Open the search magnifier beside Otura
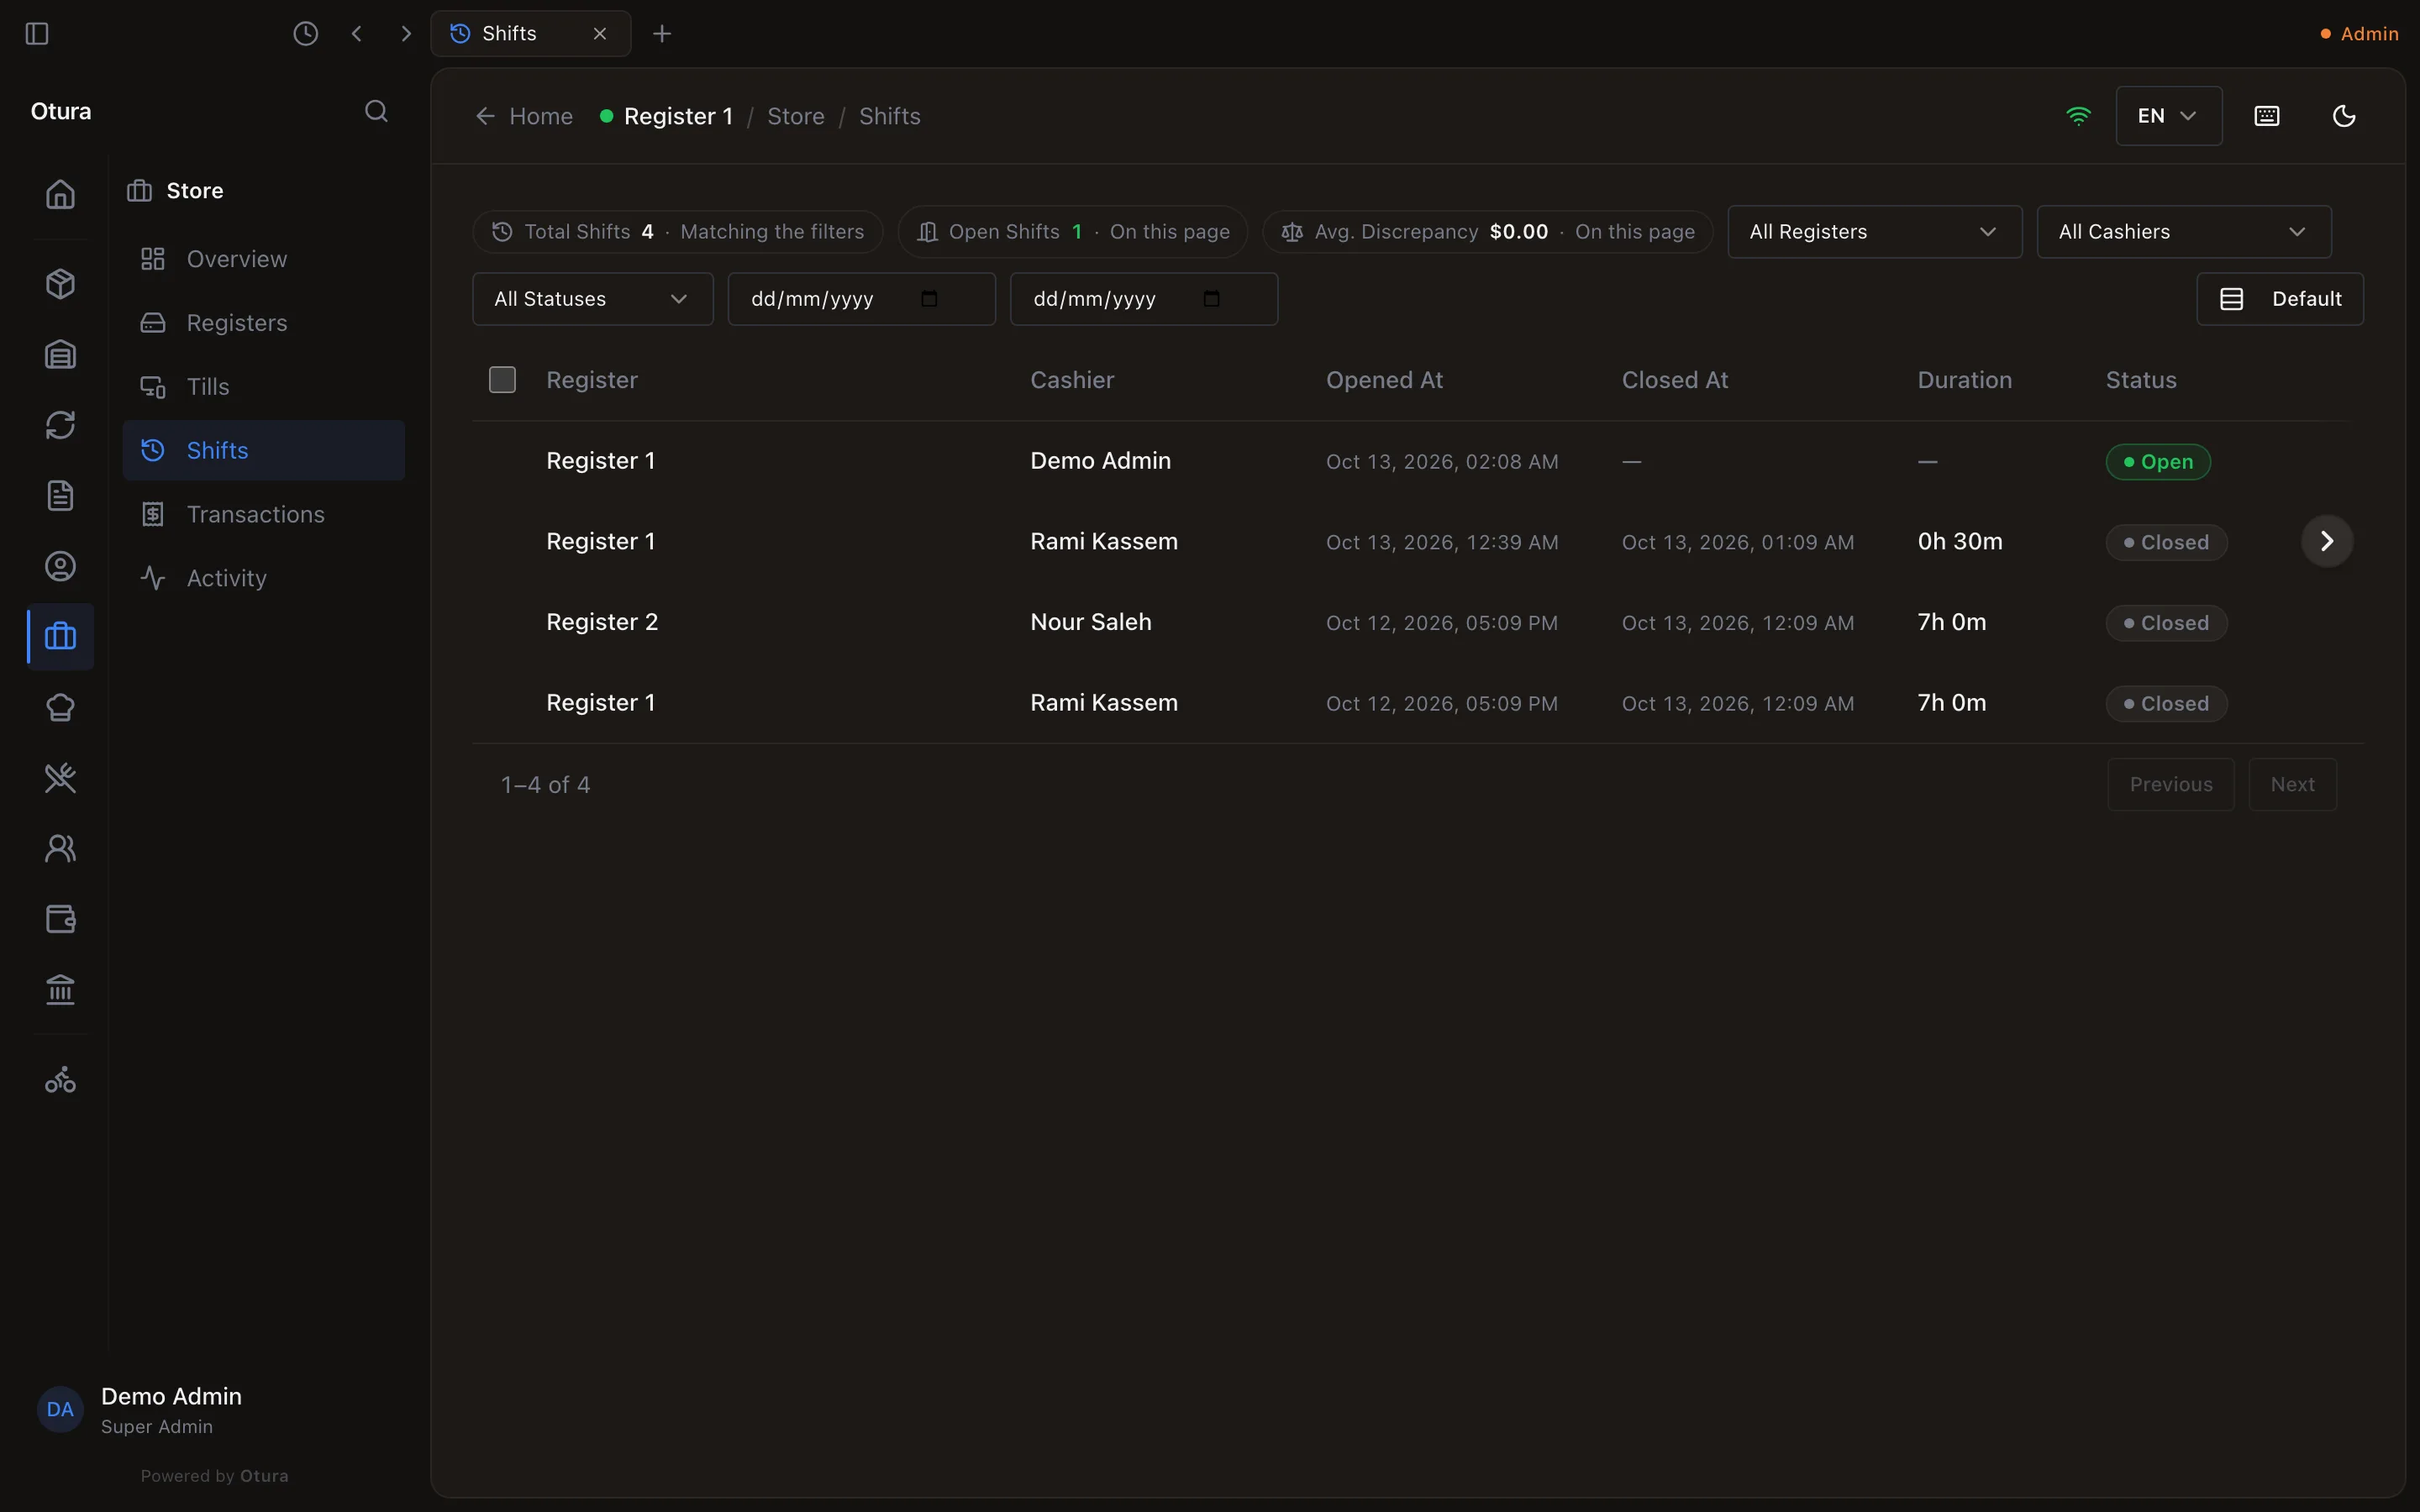Viewport: 2420px width, 1512px height. click(x=376, y=111)
